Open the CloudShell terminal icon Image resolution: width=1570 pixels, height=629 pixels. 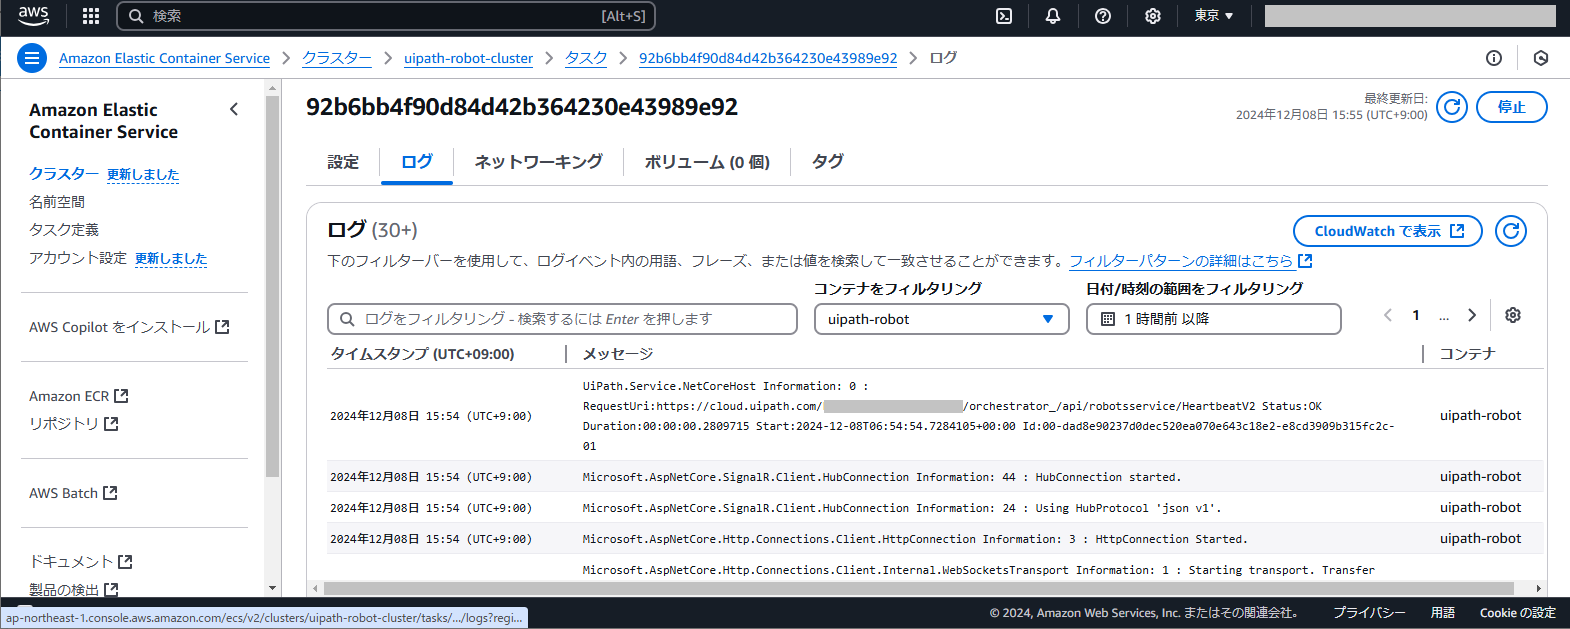[1004, 16]
